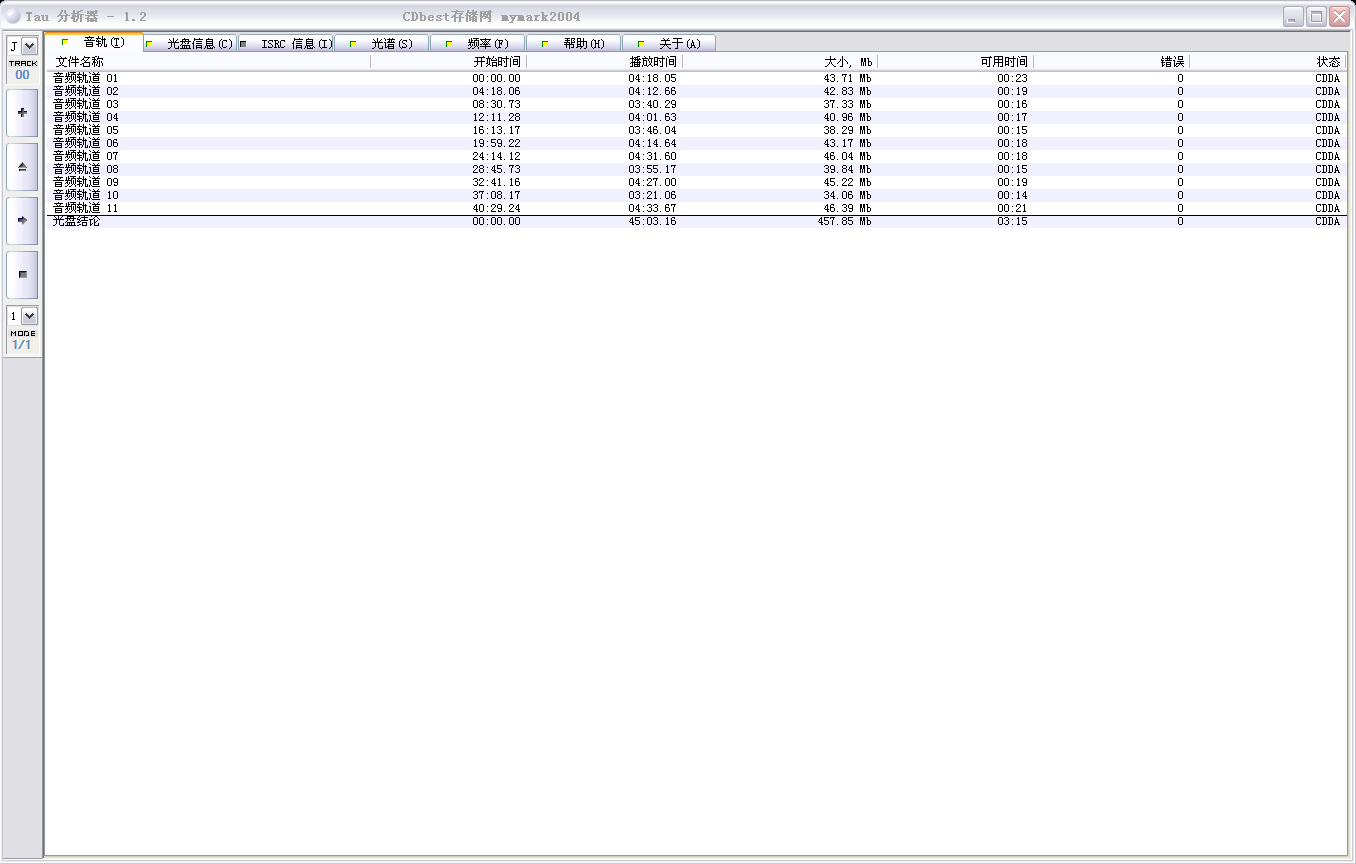Click the right arrow button in sidebar

pos(22,220)
